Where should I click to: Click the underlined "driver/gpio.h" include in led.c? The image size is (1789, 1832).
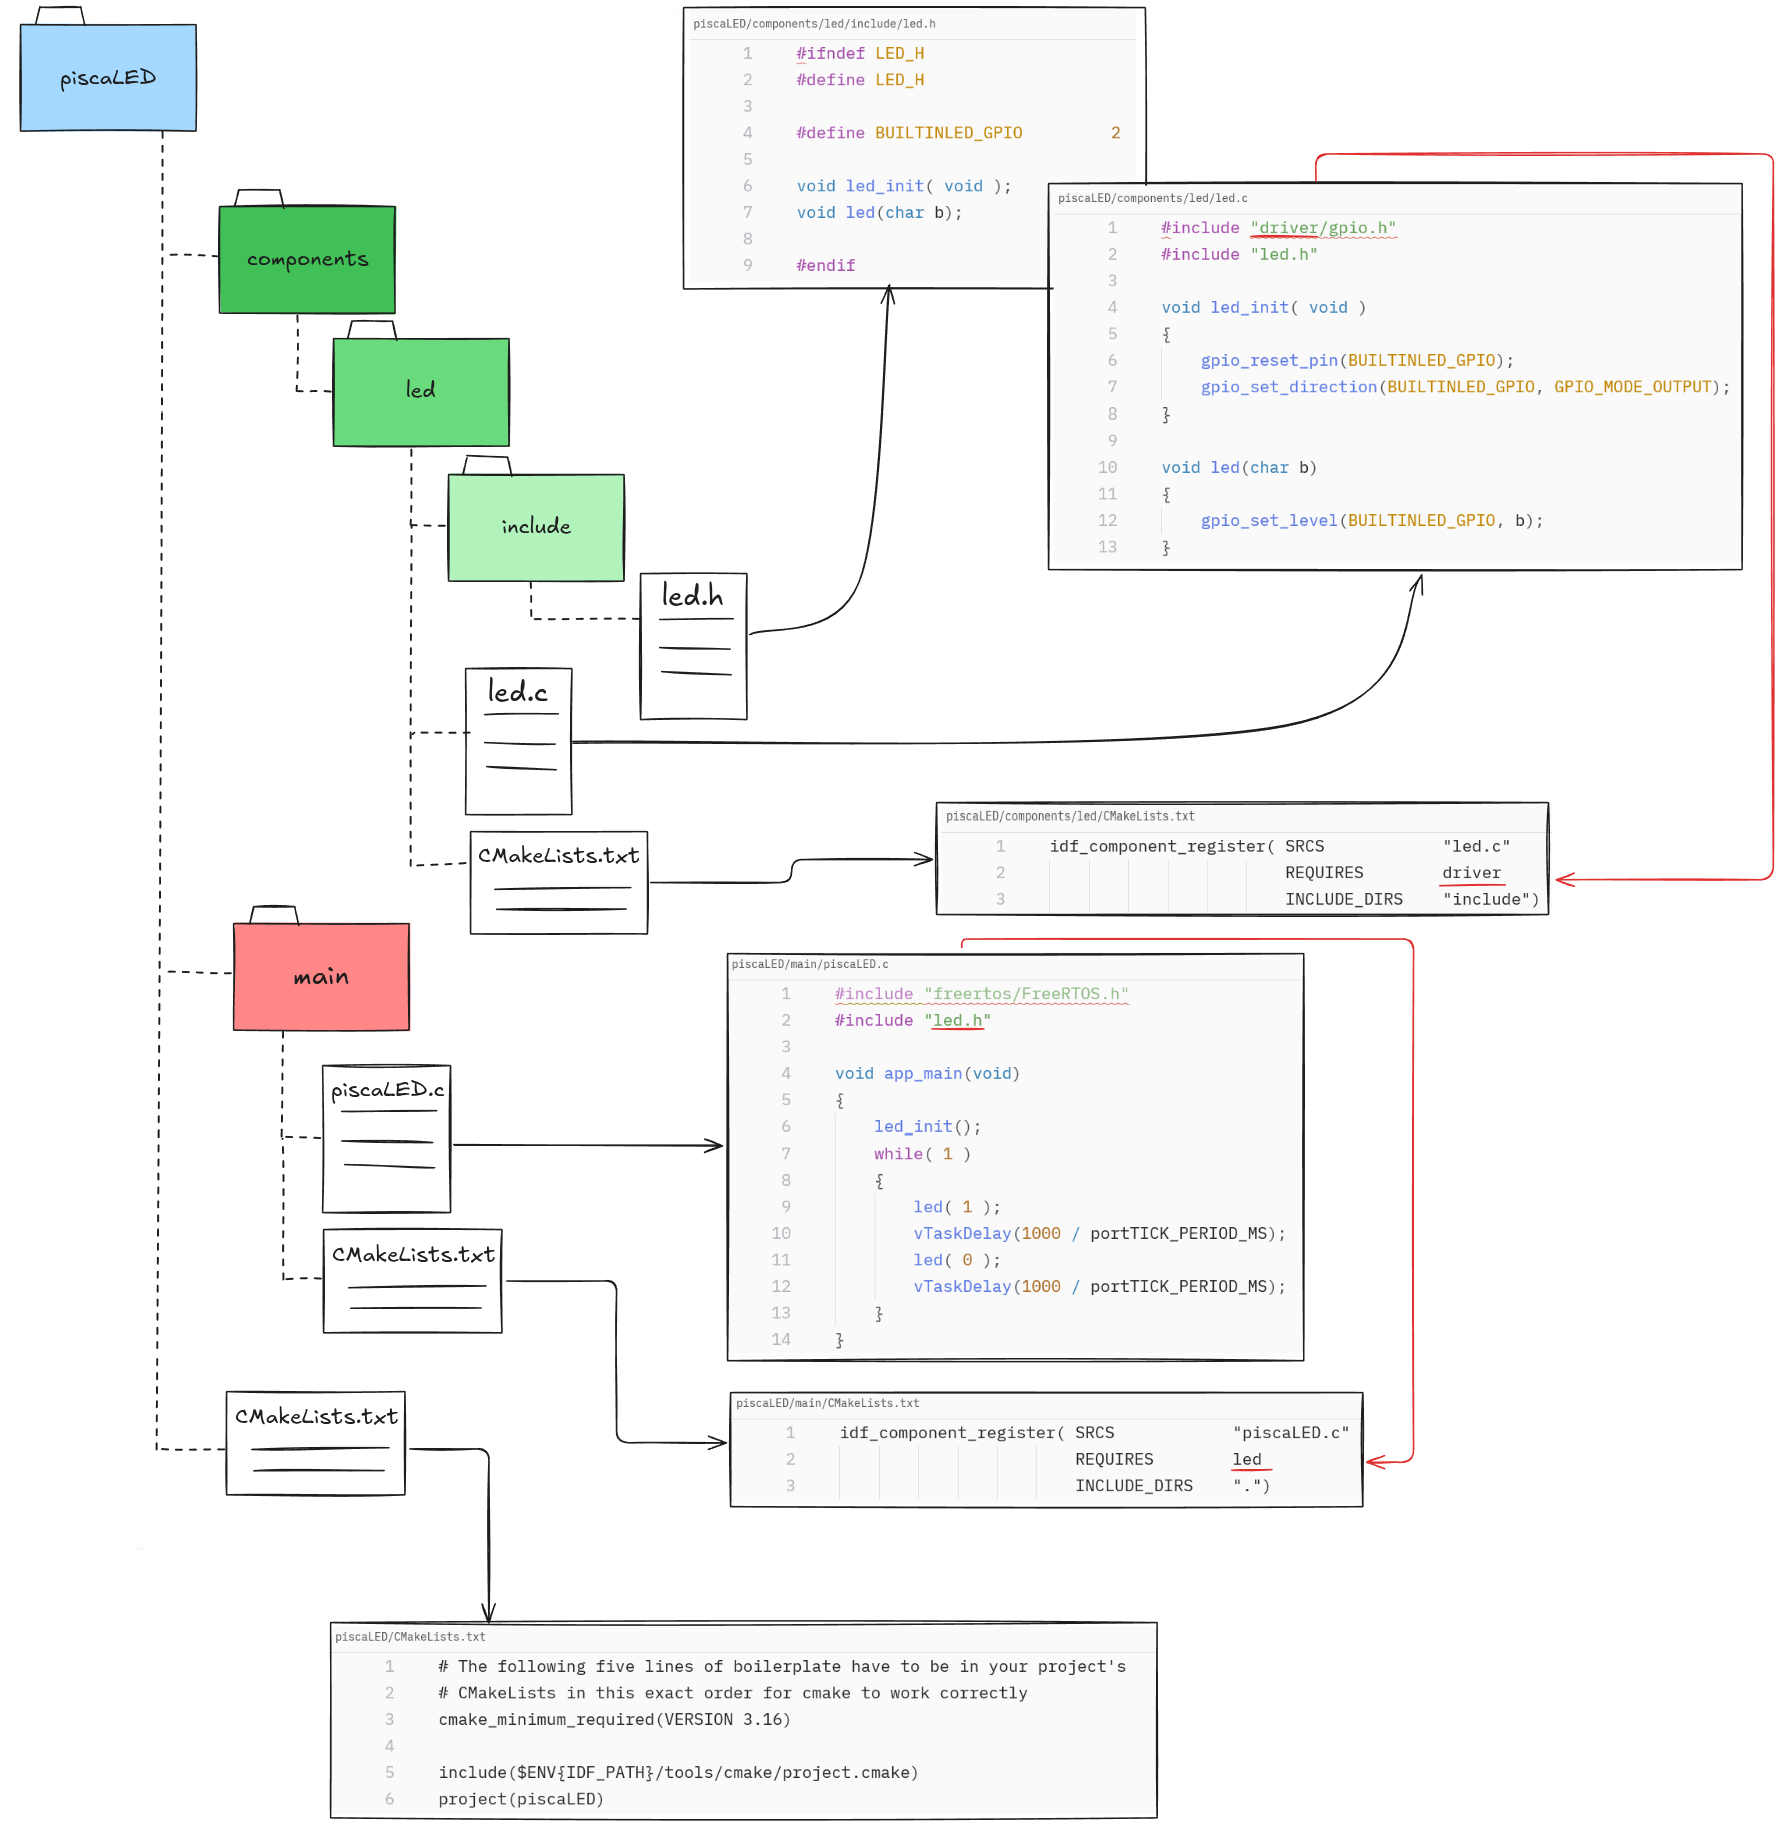tap(1322, 229)
